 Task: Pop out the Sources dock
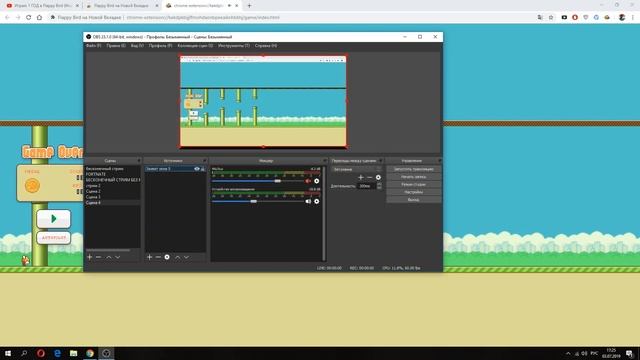click(204, 161)
